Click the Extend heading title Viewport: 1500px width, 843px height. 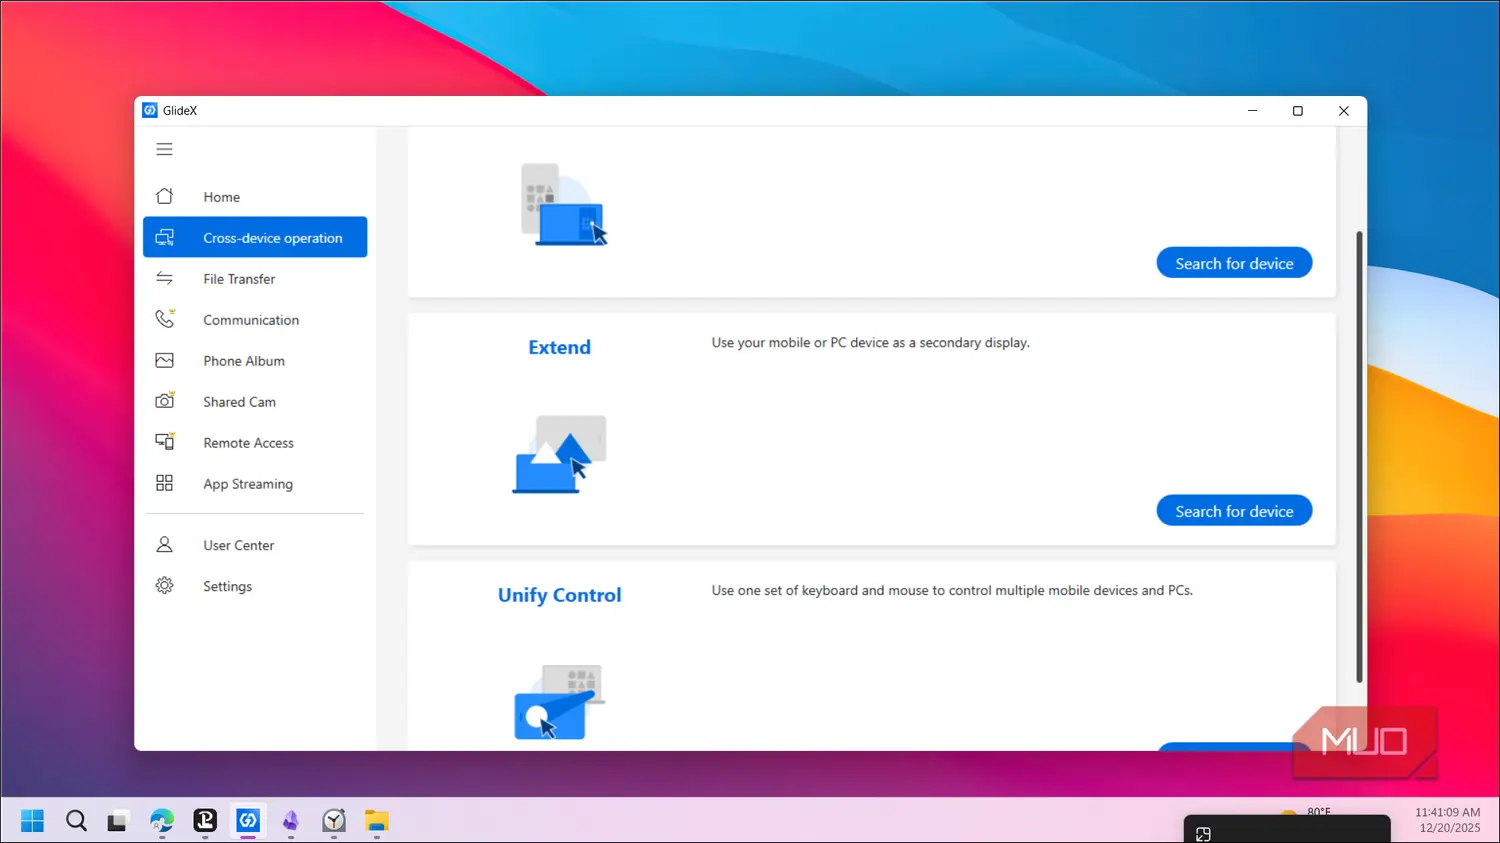[559, 347]
